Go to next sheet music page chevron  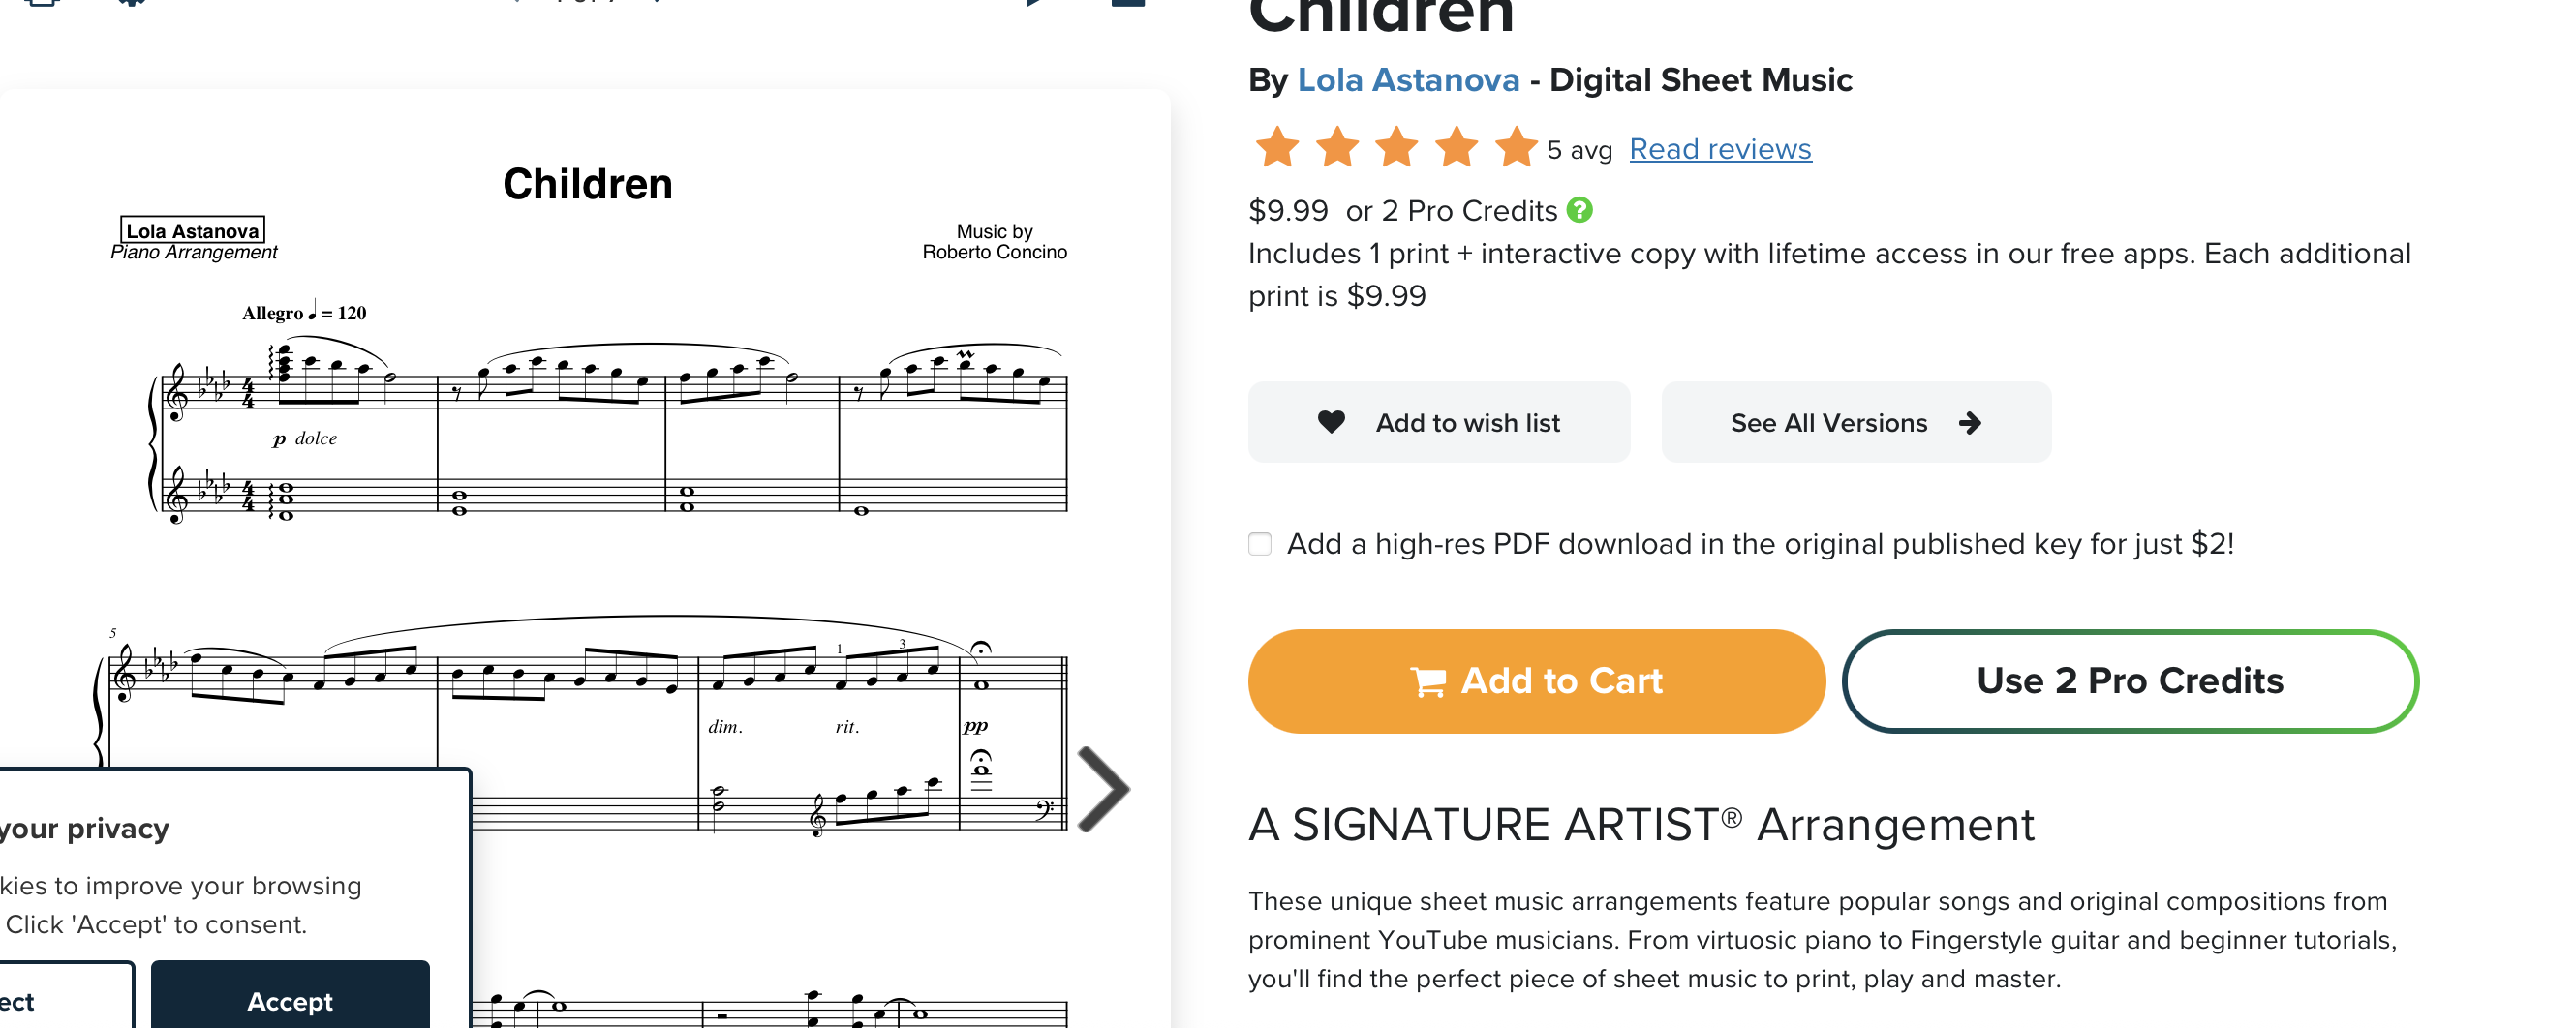[1103, 789]
